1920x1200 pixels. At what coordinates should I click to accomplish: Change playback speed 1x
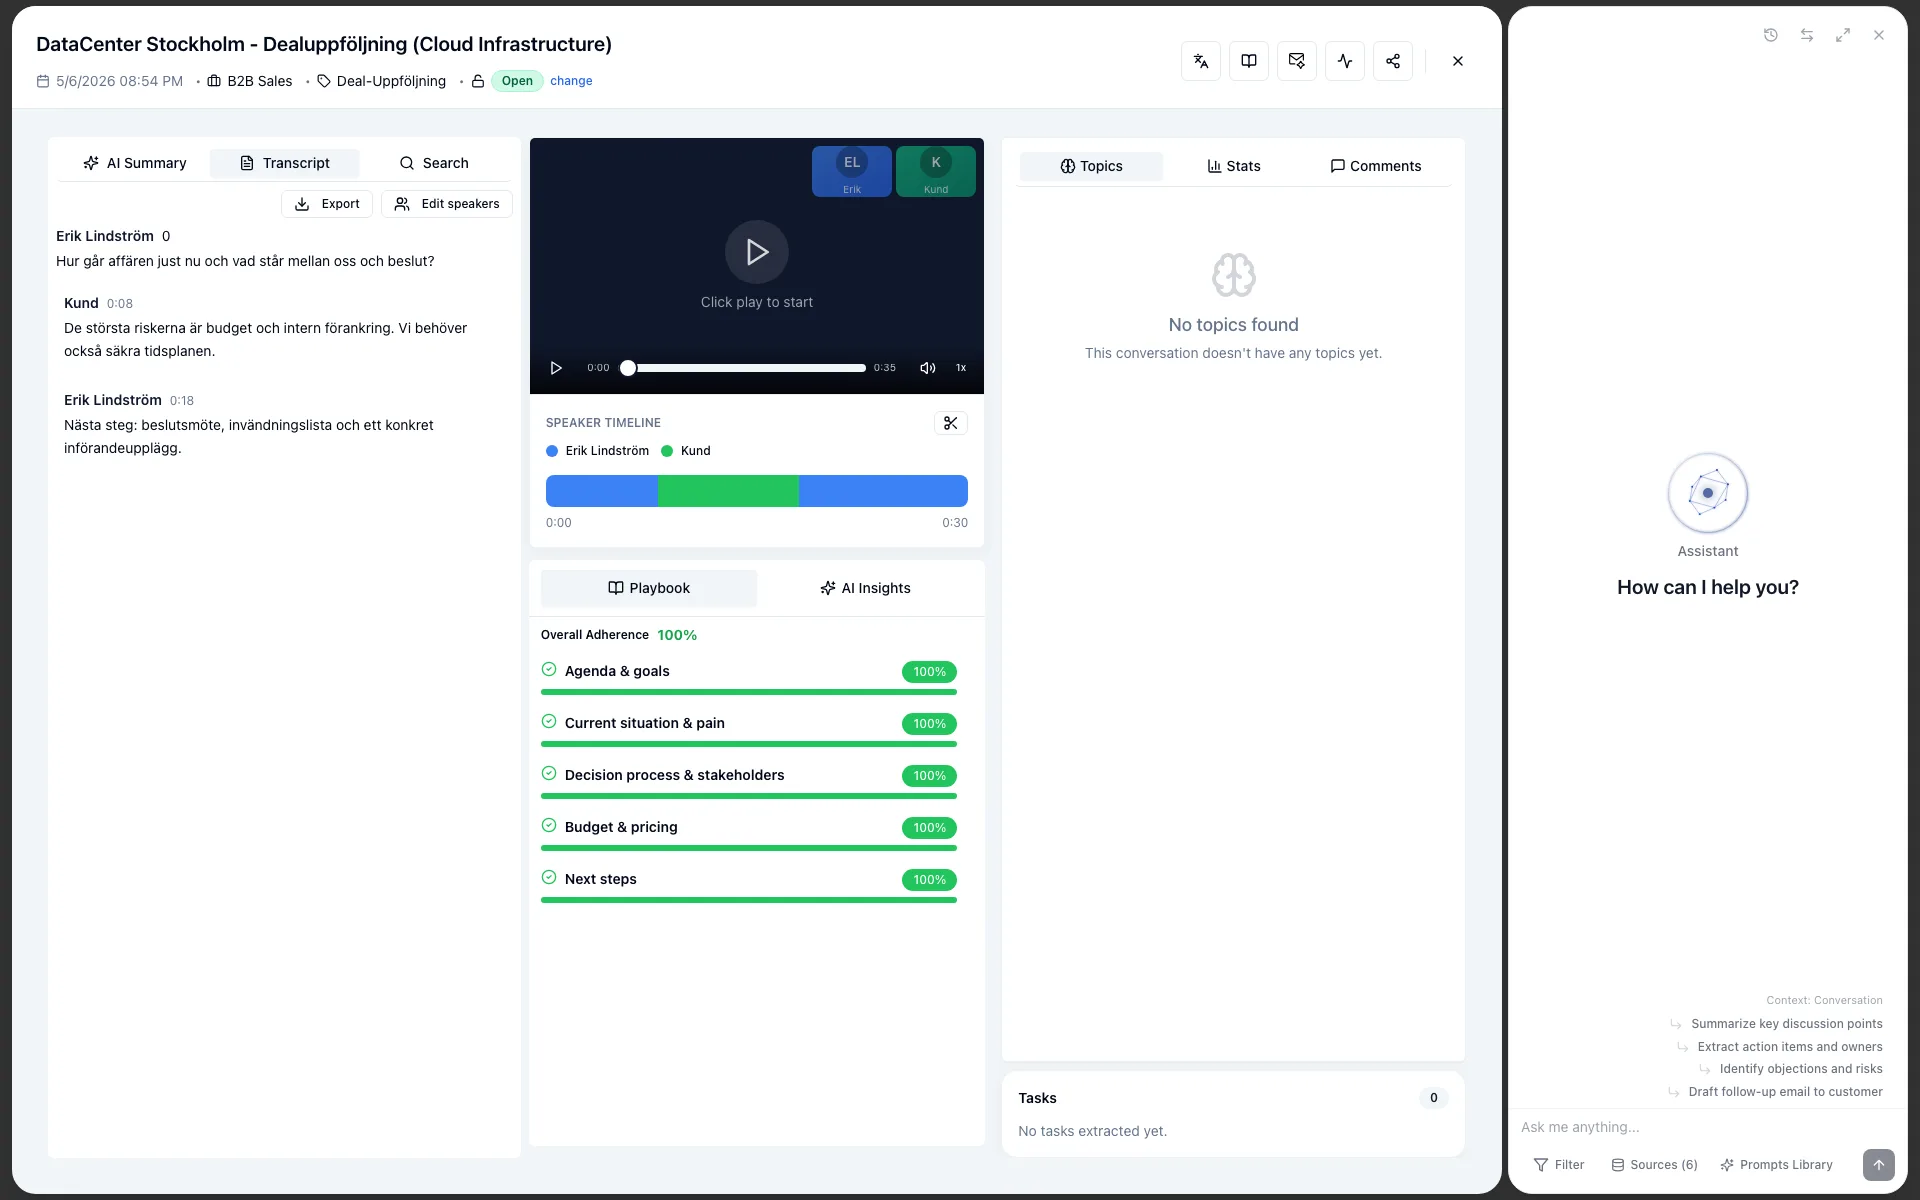pyautogui.click(x=961, y=368)
